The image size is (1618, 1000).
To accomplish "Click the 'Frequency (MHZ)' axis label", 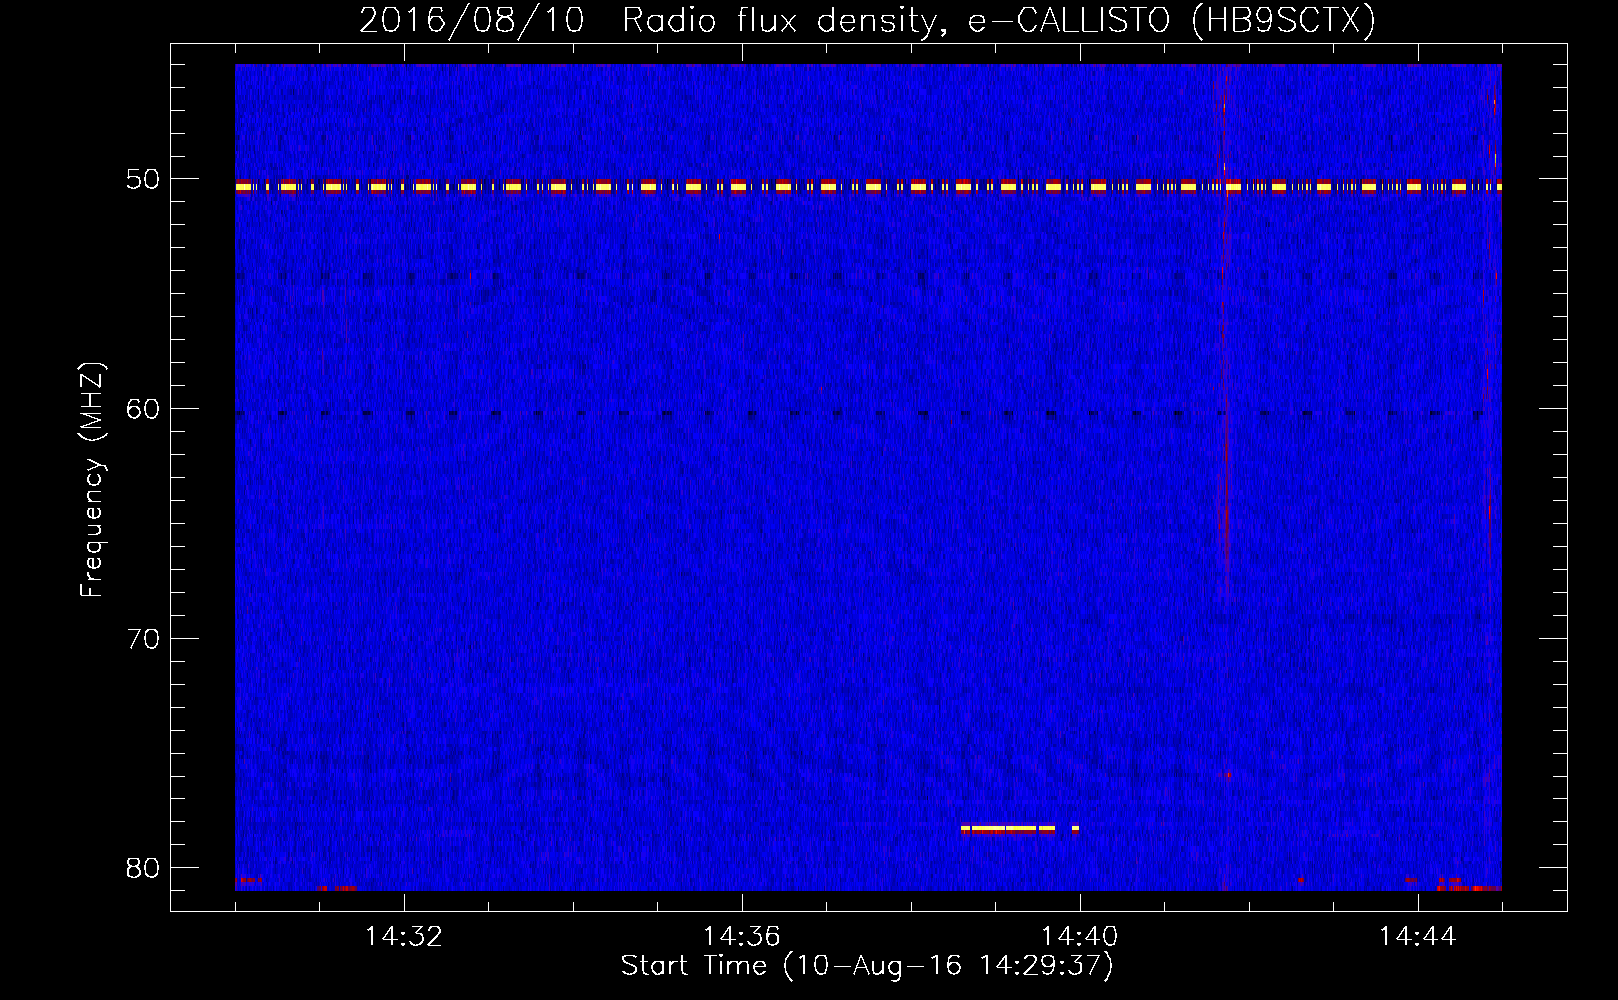I will point(92,480).
